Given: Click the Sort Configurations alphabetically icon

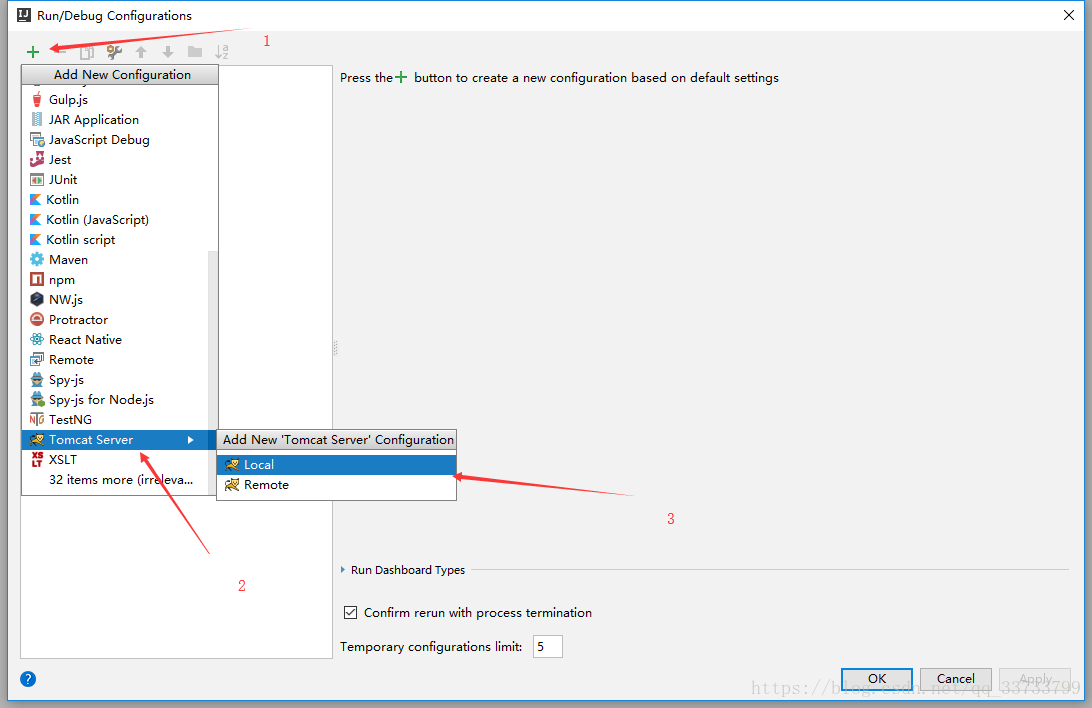Looking at the screenshot, I should 221,52.
